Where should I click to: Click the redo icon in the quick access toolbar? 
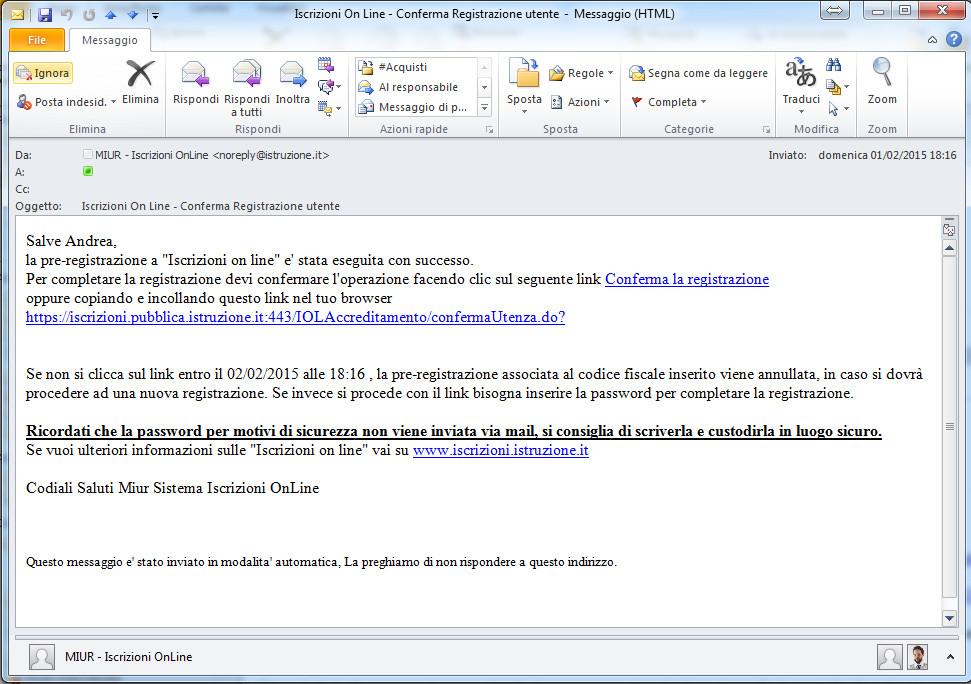click(x=89, y=14)
